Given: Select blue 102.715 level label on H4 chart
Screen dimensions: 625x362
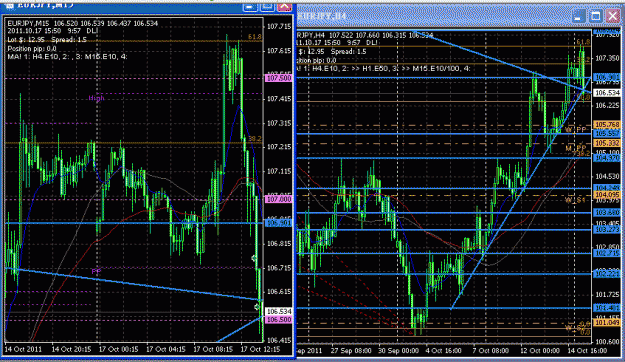Looking at the screenshot, I should tap(607, 254).
